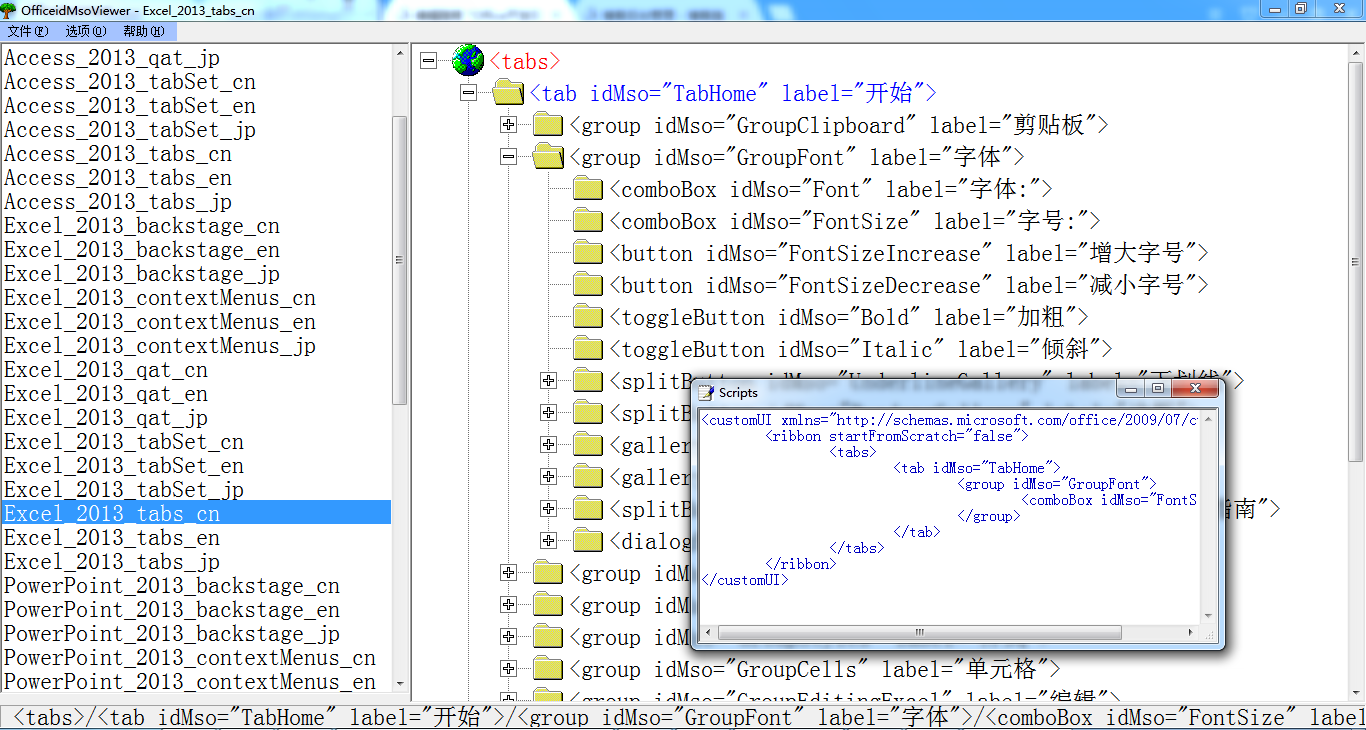1366x730 pixels.
Task: Click the file list scroll-down arrow
Action: click(x=400, y=686)
